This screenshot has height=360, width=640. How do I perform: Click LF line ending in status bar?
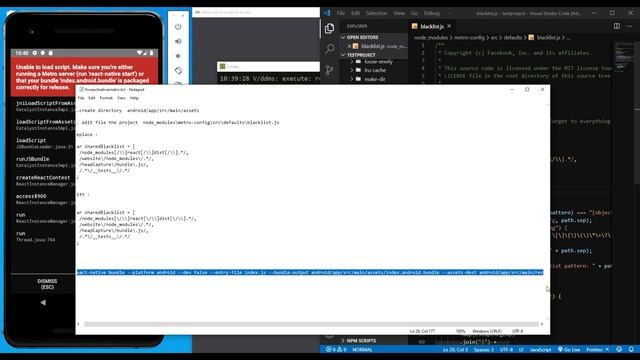click(521, 349)
